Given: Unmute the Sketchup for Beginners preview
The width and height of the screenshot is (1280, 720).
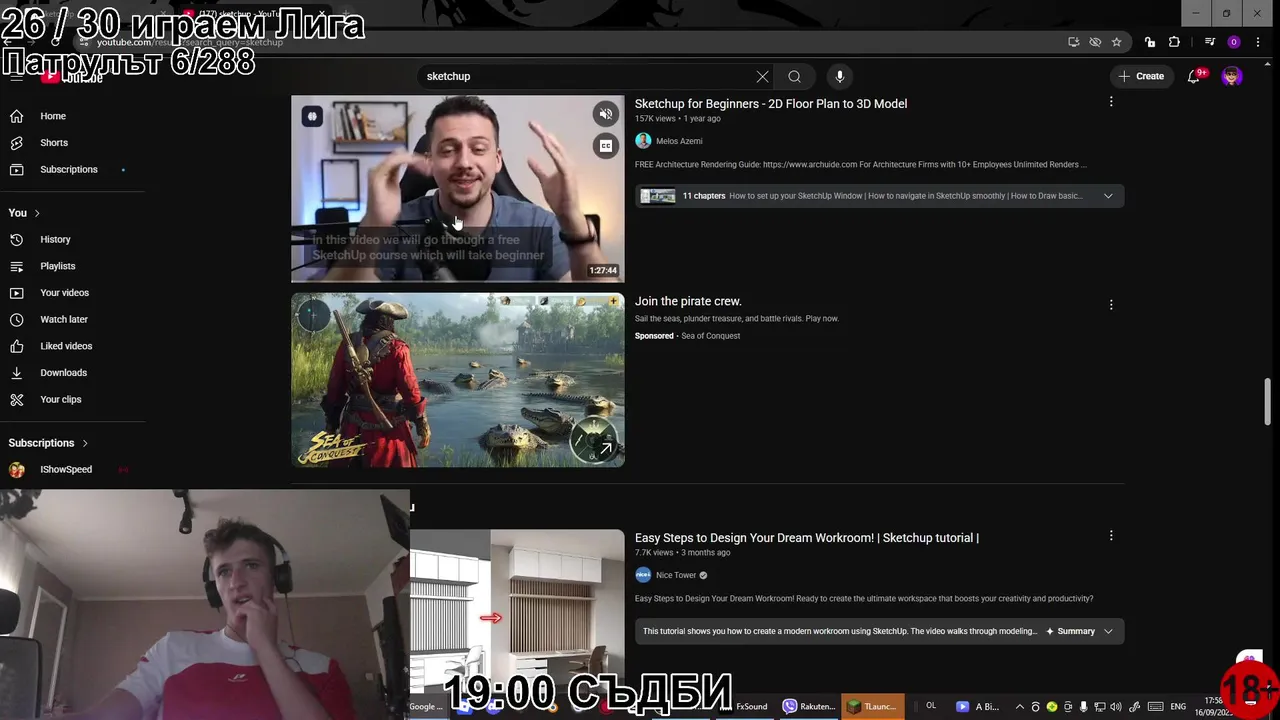Looking at the screenshot, I should pos(605,114).
